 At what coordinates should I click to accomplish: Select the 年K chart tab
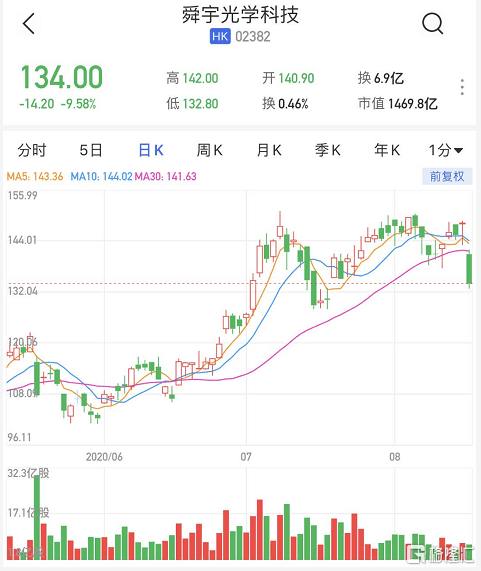pos(387,150)
